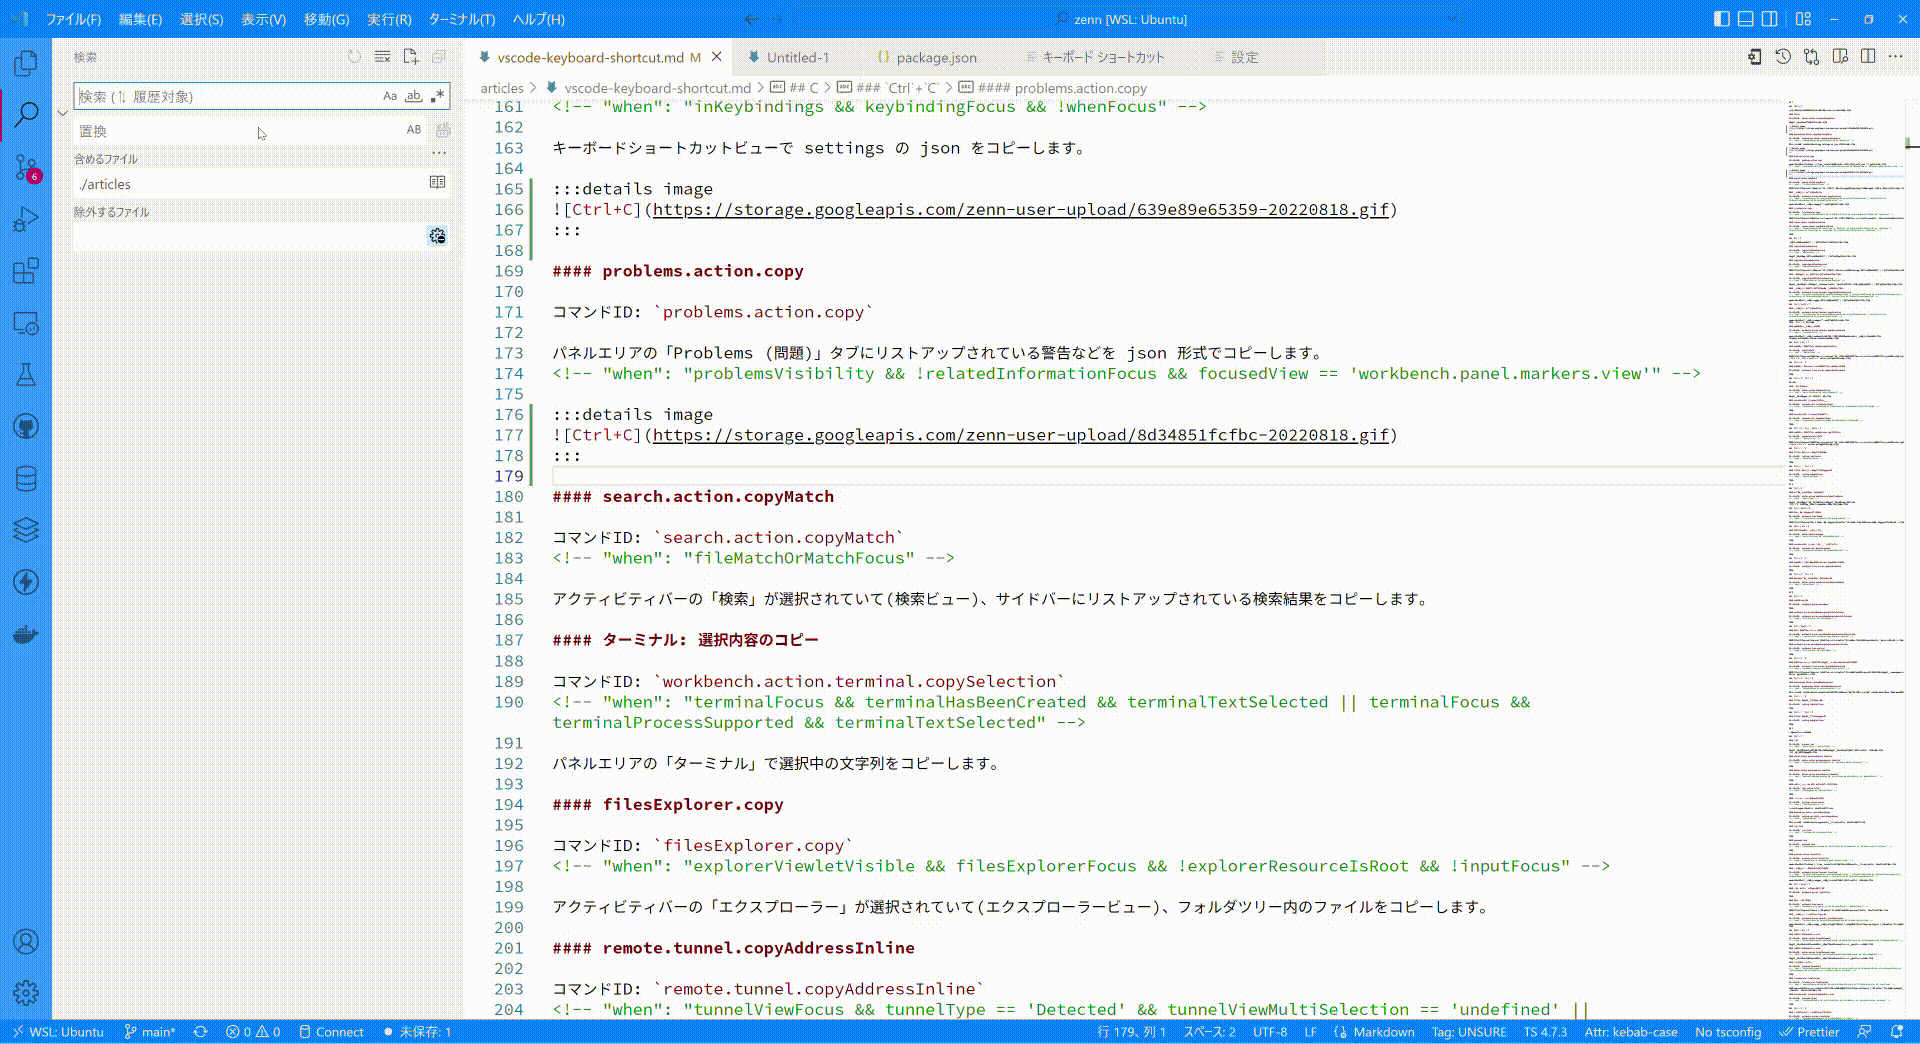Open the 編集(E) menu
This screenshot has height=1044, width=1920.
140,19
